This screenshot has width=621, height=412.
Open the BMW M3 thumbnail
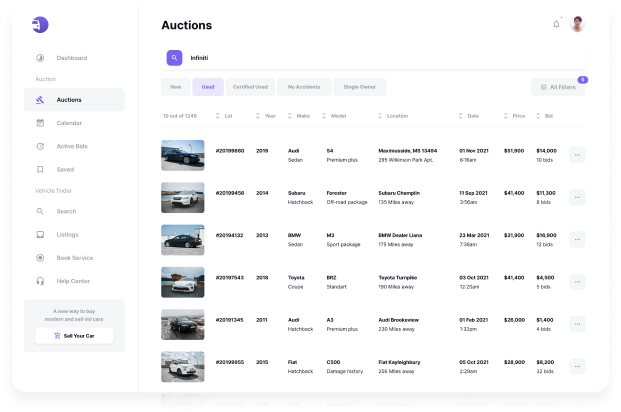coord(183,240)
